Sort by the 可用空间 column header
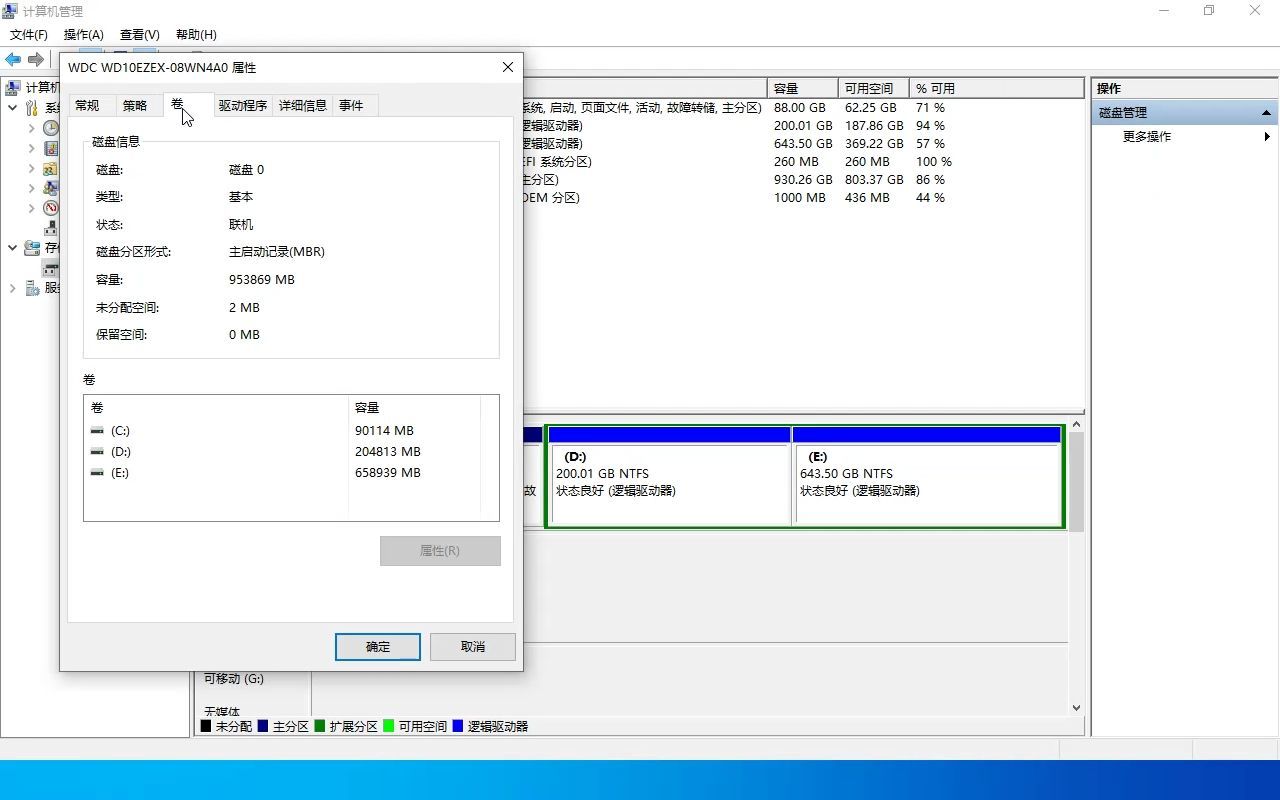Screen dimensions: 1280x800 (873, 88)
